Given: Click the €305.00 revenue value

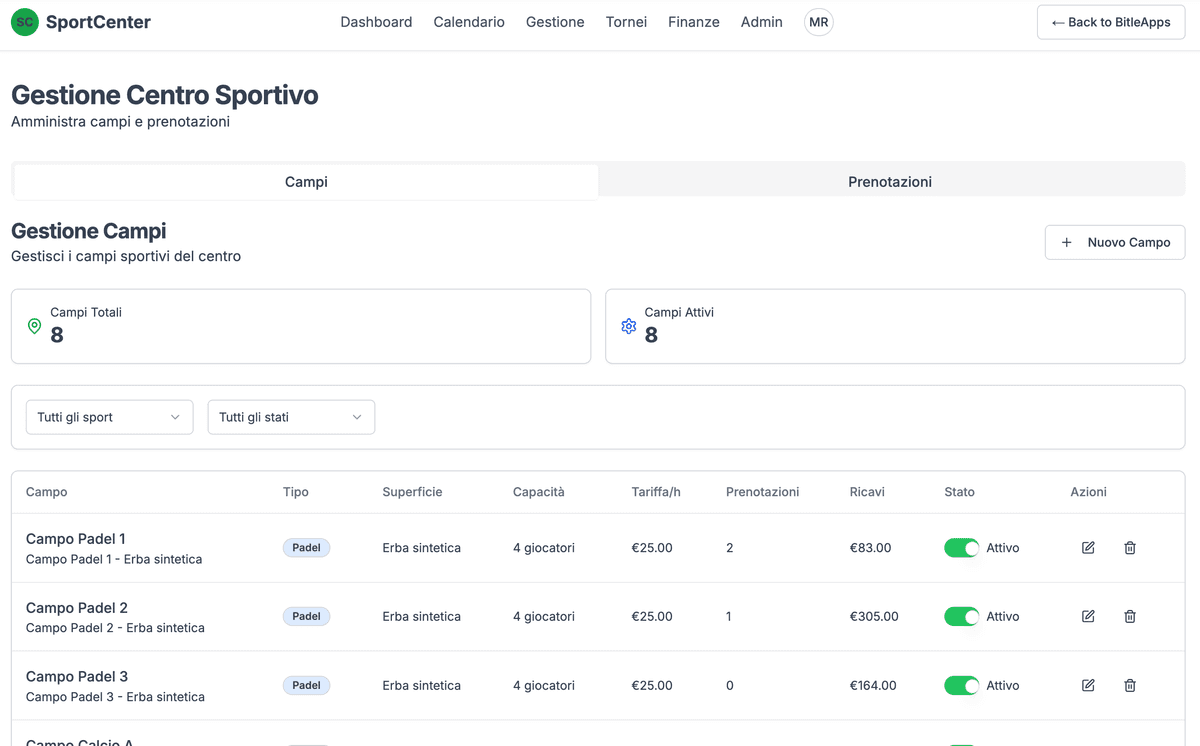Looking at the screenshot, I should click(x=874, y=617).
